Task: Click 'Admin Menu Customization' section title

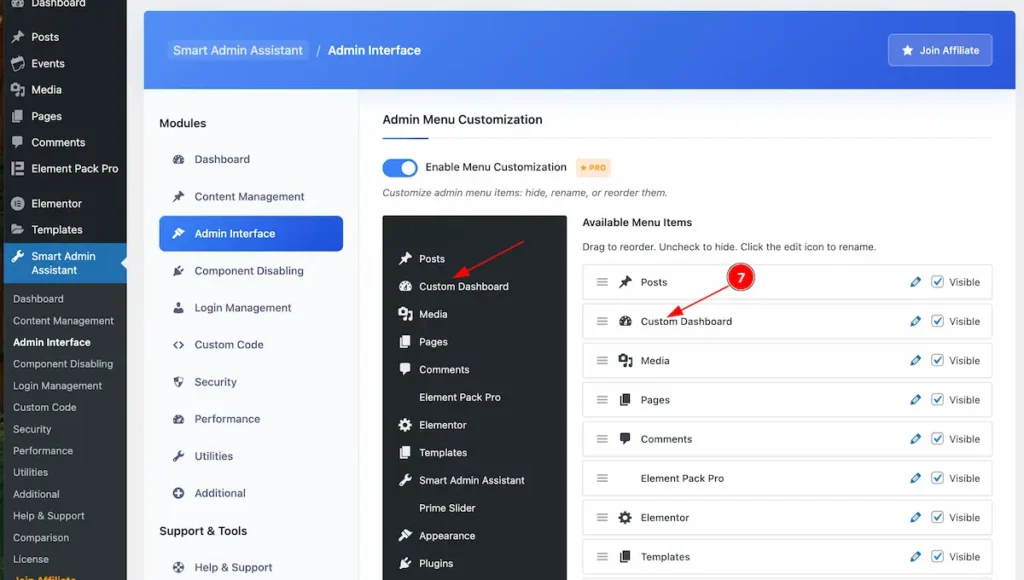Action: (x=462, y=120)
